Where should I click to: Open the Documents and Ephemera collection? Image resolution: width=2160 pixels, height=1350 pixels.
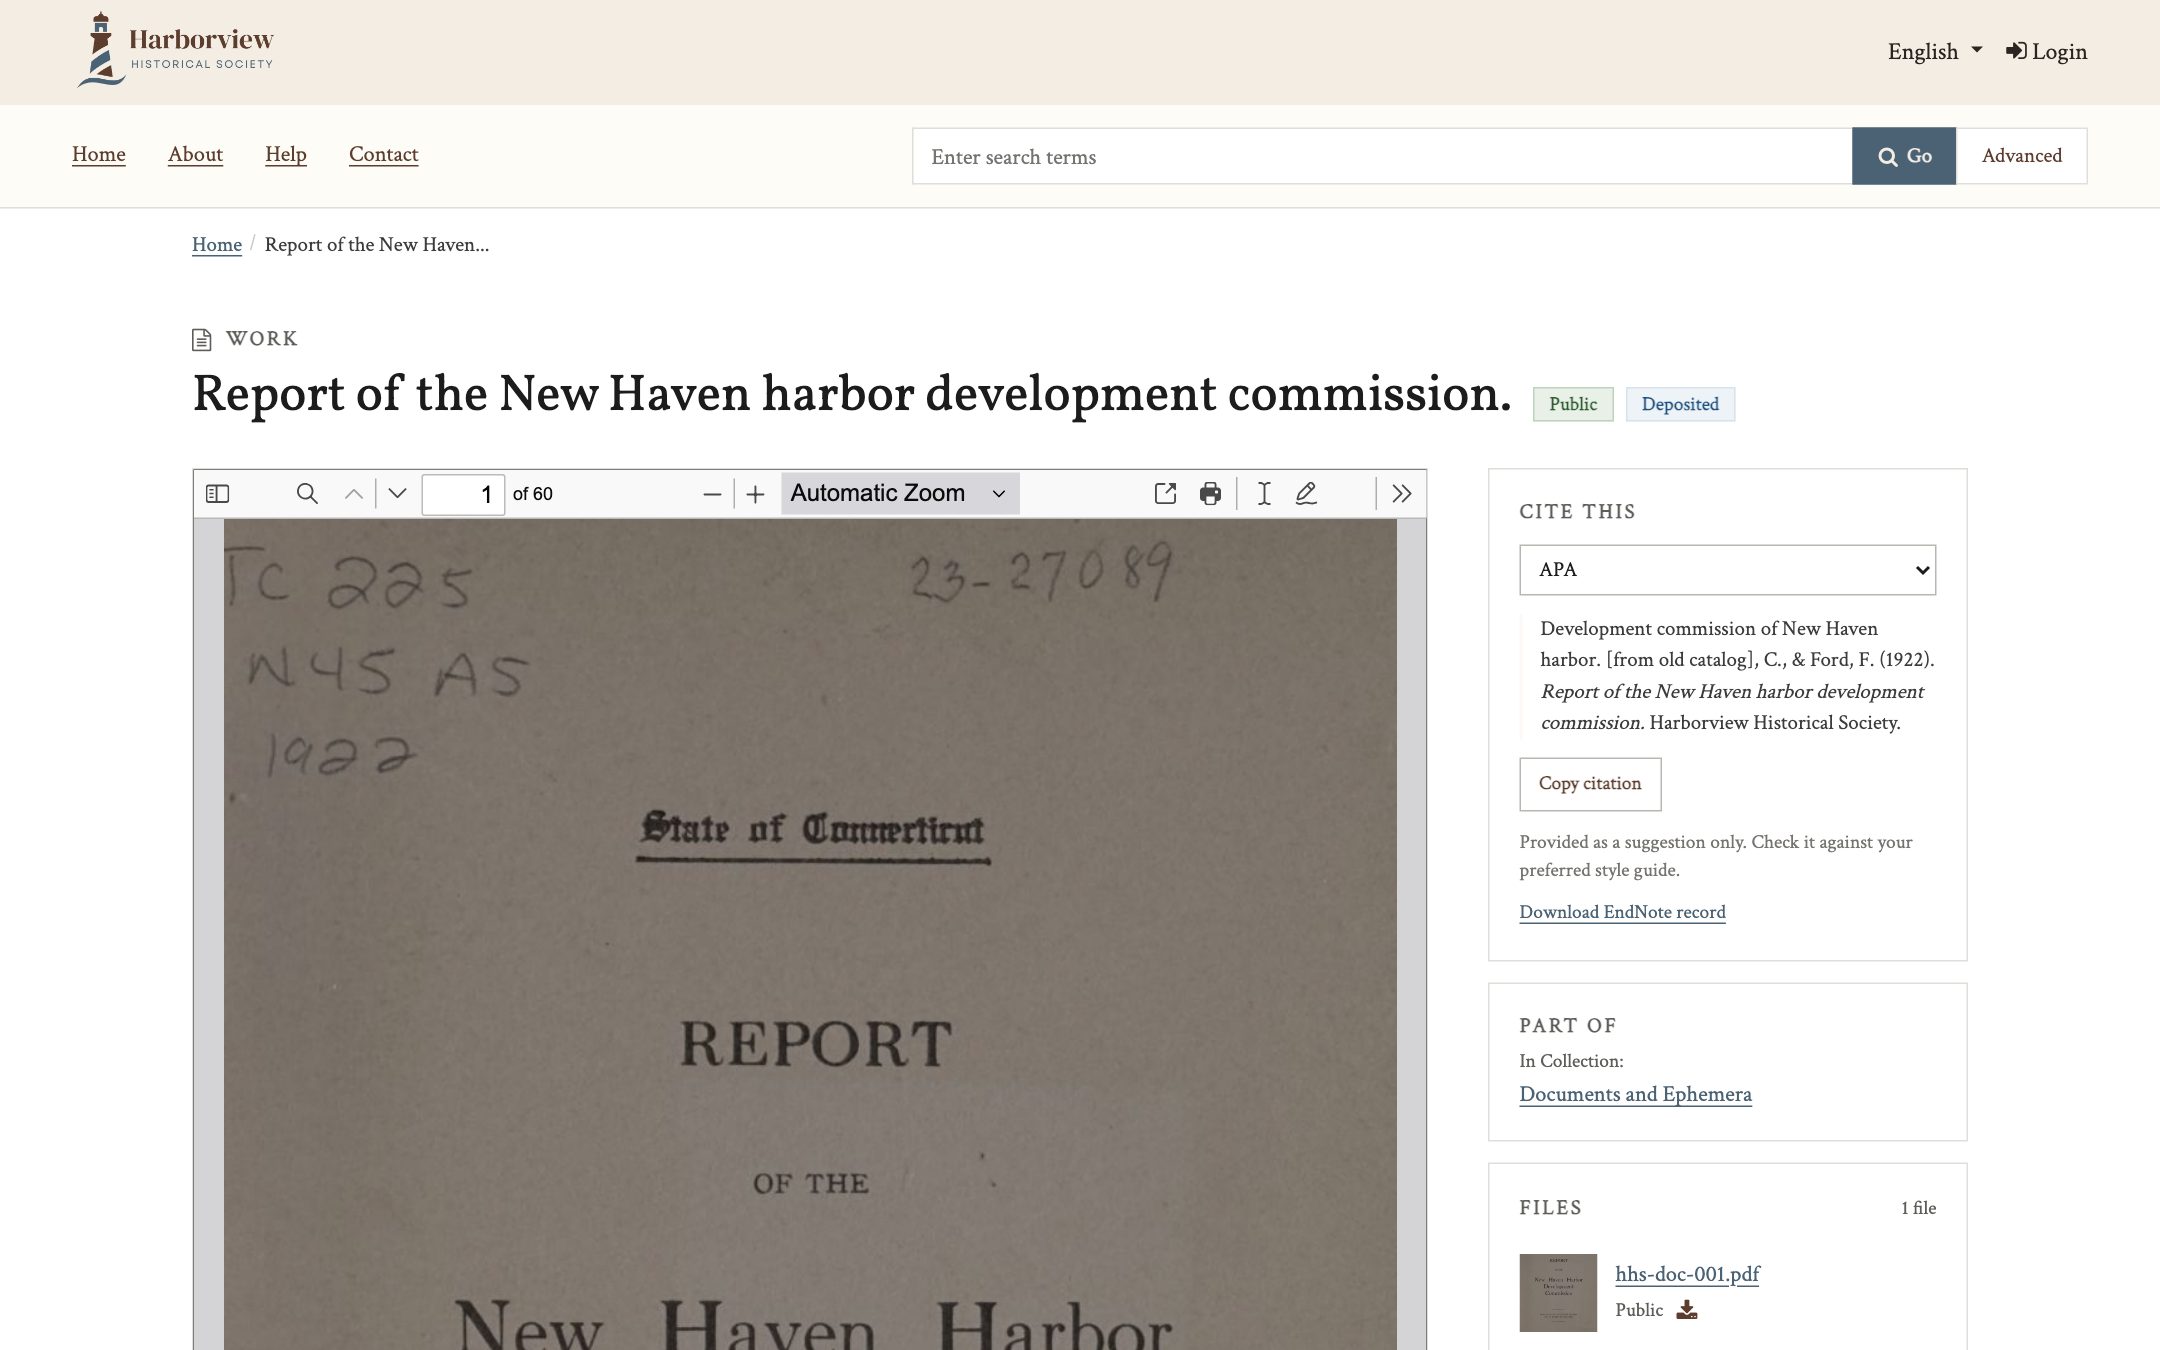coord(1635,1094)
